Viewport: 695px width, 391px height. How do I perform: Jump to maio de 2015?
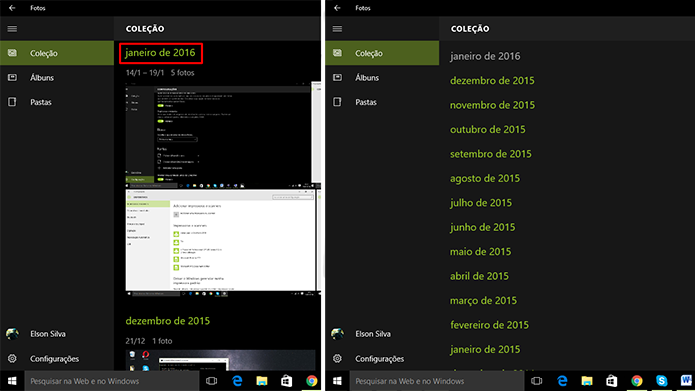(480, 251)
